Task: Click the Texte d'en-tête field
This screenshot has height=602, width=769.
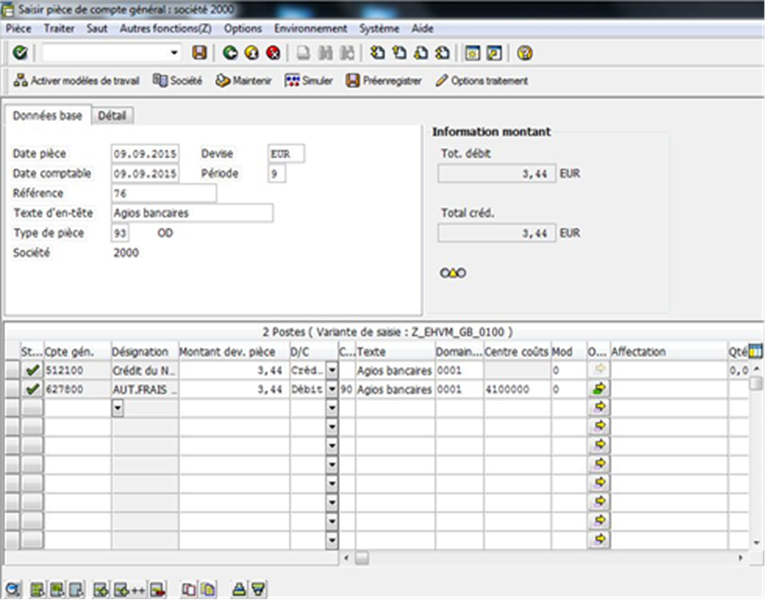Action: (192, 213)
